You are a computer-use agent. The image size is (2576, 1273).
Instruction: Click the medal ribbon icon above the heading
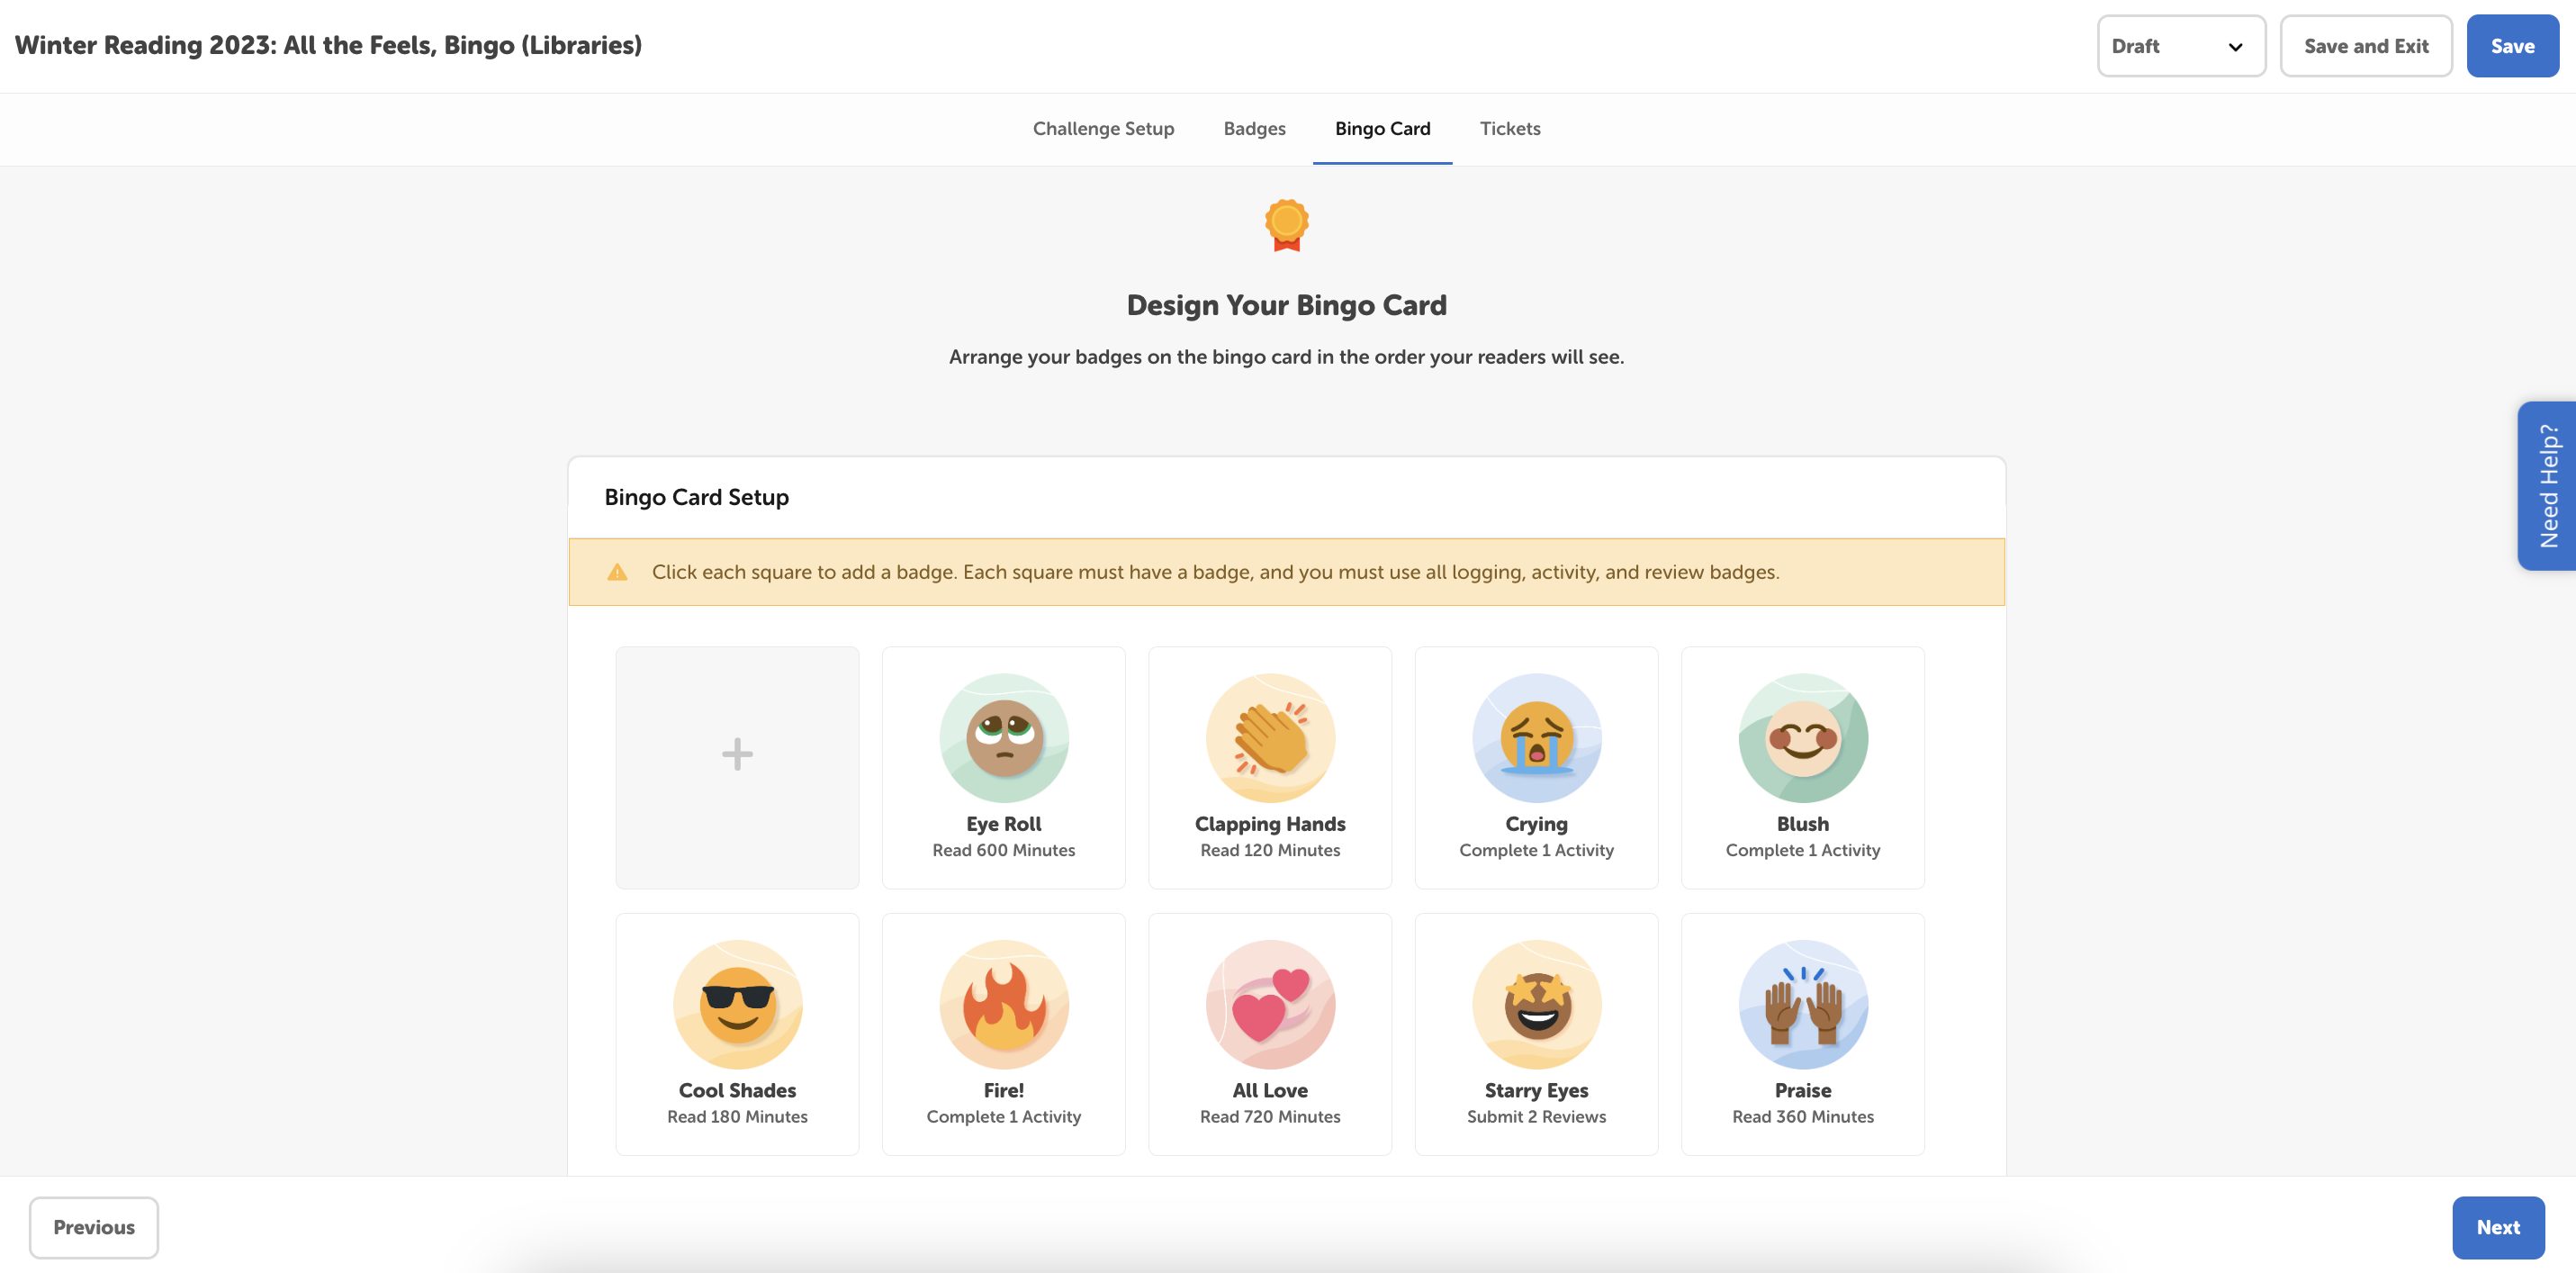tap(1286, 224)
